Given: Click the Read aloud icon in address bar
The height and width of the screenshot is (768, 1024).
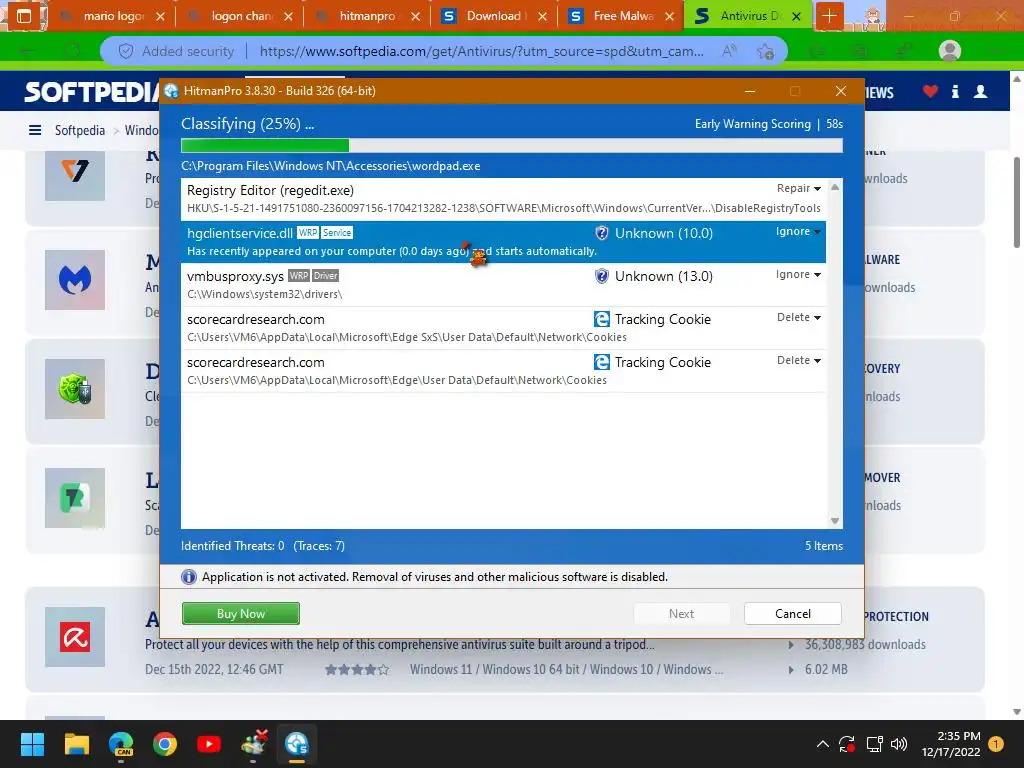Looking at the screenshot, I should click(729, 51).
